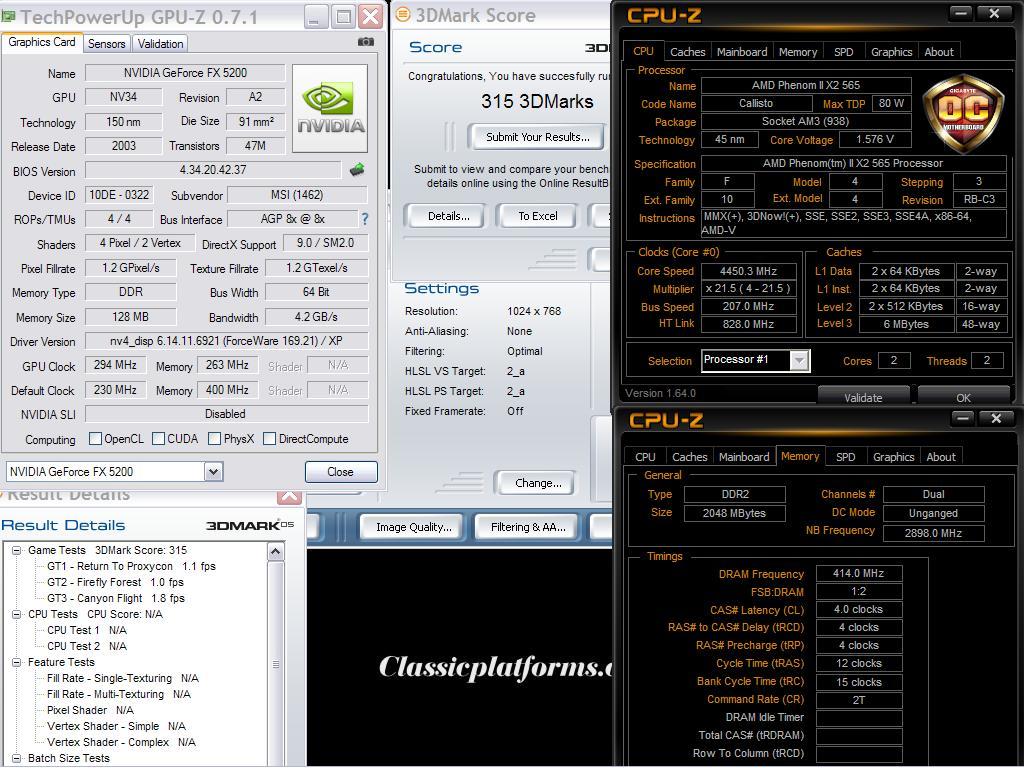
Task: Click the Details... button
Action: click(x=448, y=216)
